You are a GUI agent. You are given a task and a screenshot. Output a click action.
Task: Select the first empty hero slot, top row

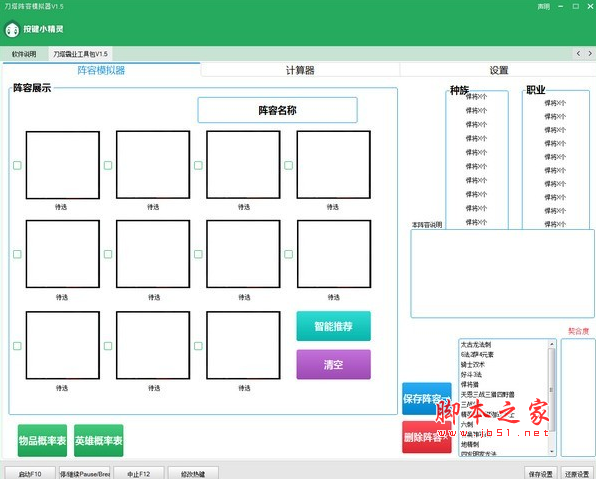tap(63, 165)
